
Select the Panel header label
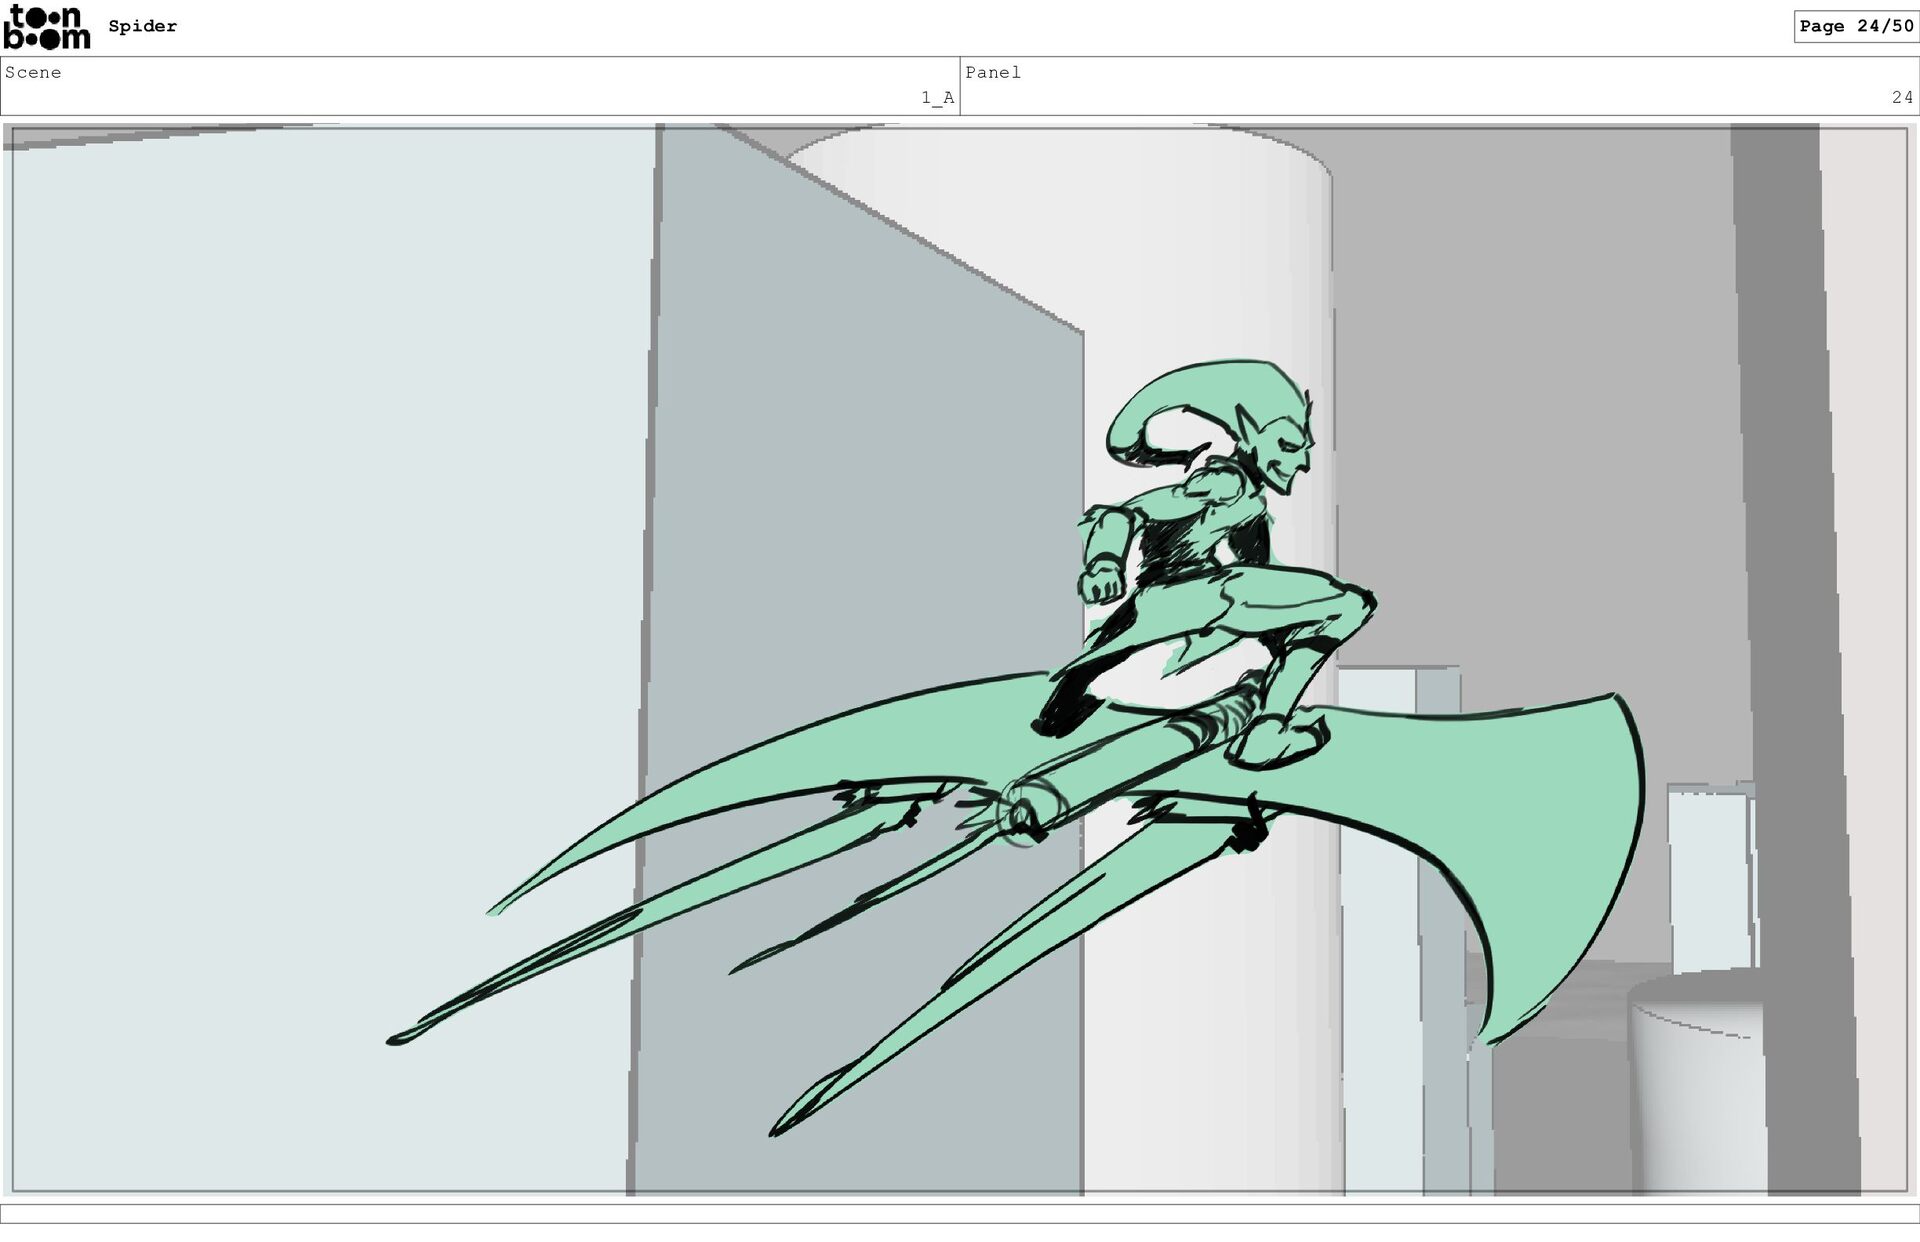click(x=993, y=72)
